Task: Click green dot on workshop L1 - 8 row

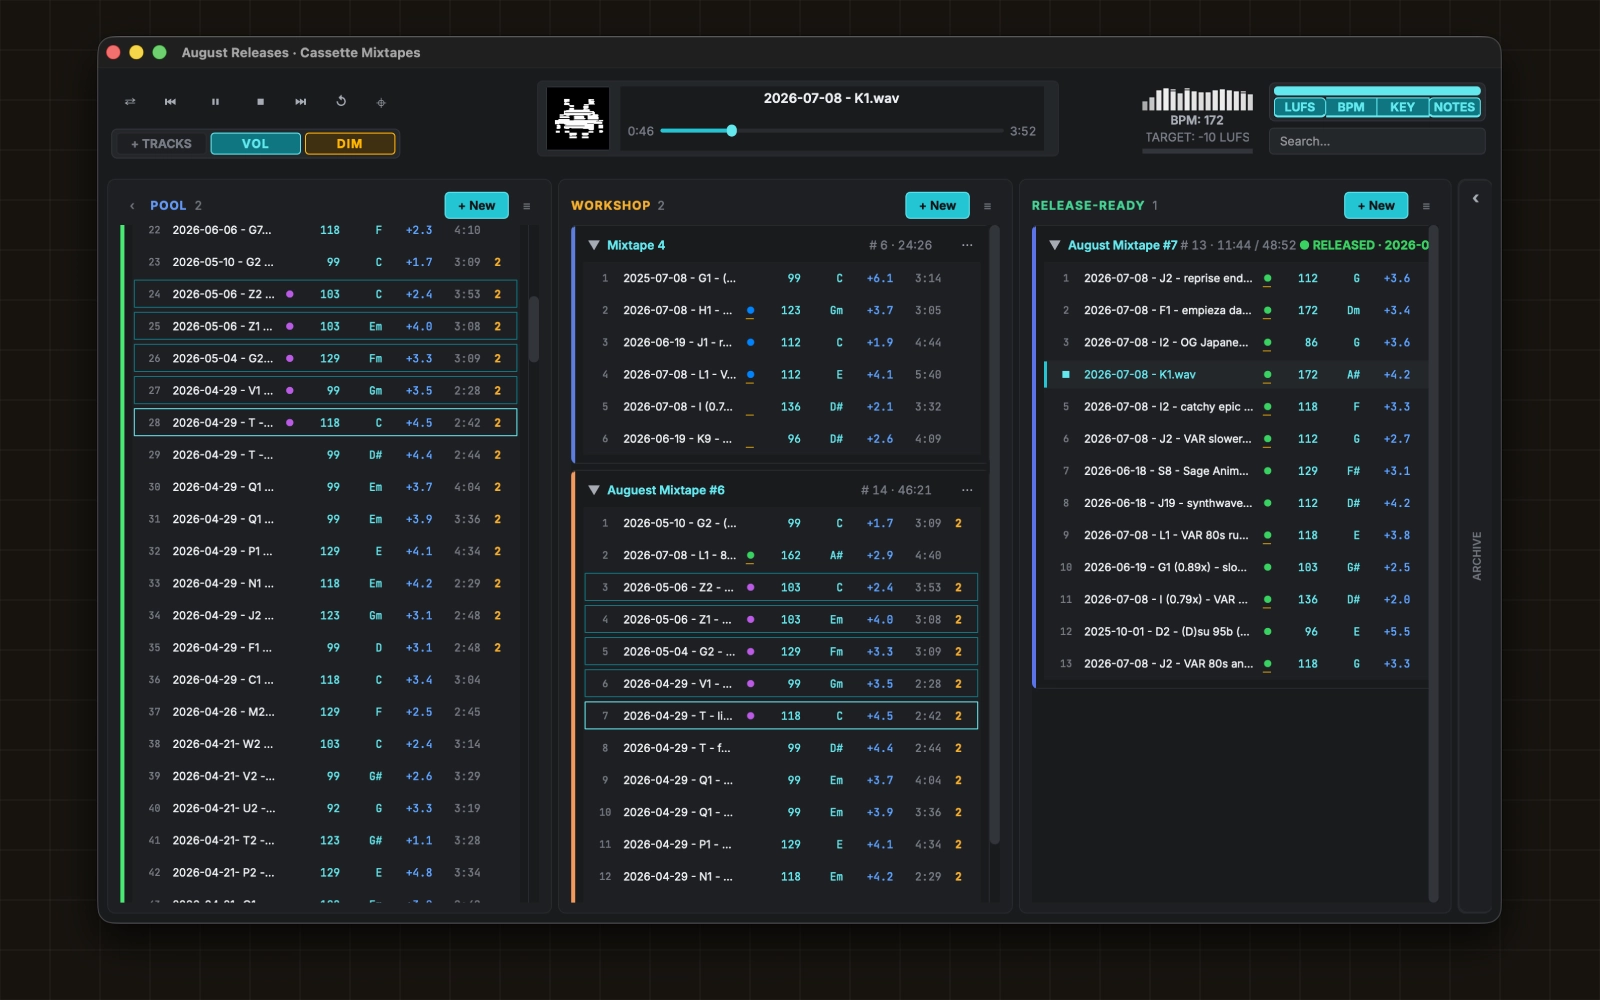Action: click(x=751, y=556)
